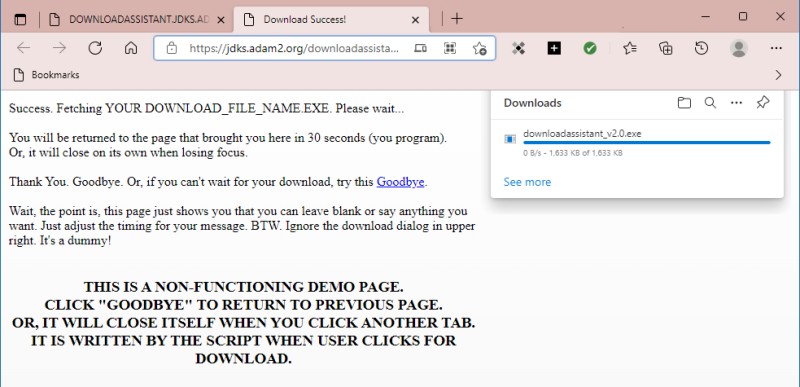
Task: Minimize the browser window
Action: [x=706, y=17]
